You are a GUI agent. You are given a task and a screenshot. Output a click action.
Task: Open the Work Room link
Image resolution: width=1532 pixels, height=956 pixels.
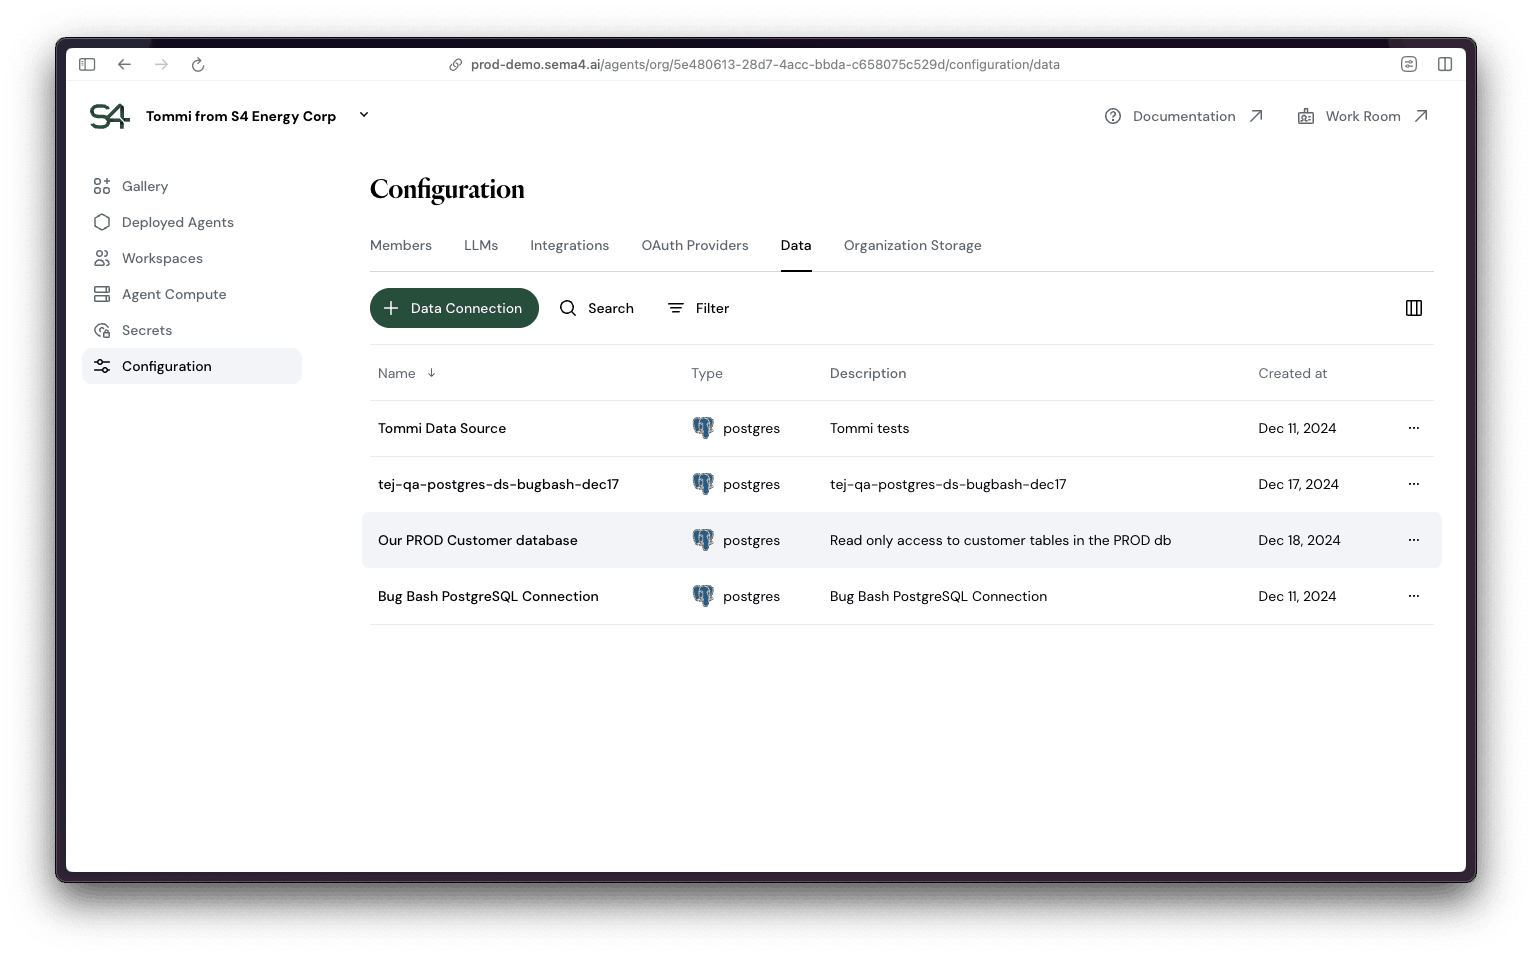(x=1362, y=116)
